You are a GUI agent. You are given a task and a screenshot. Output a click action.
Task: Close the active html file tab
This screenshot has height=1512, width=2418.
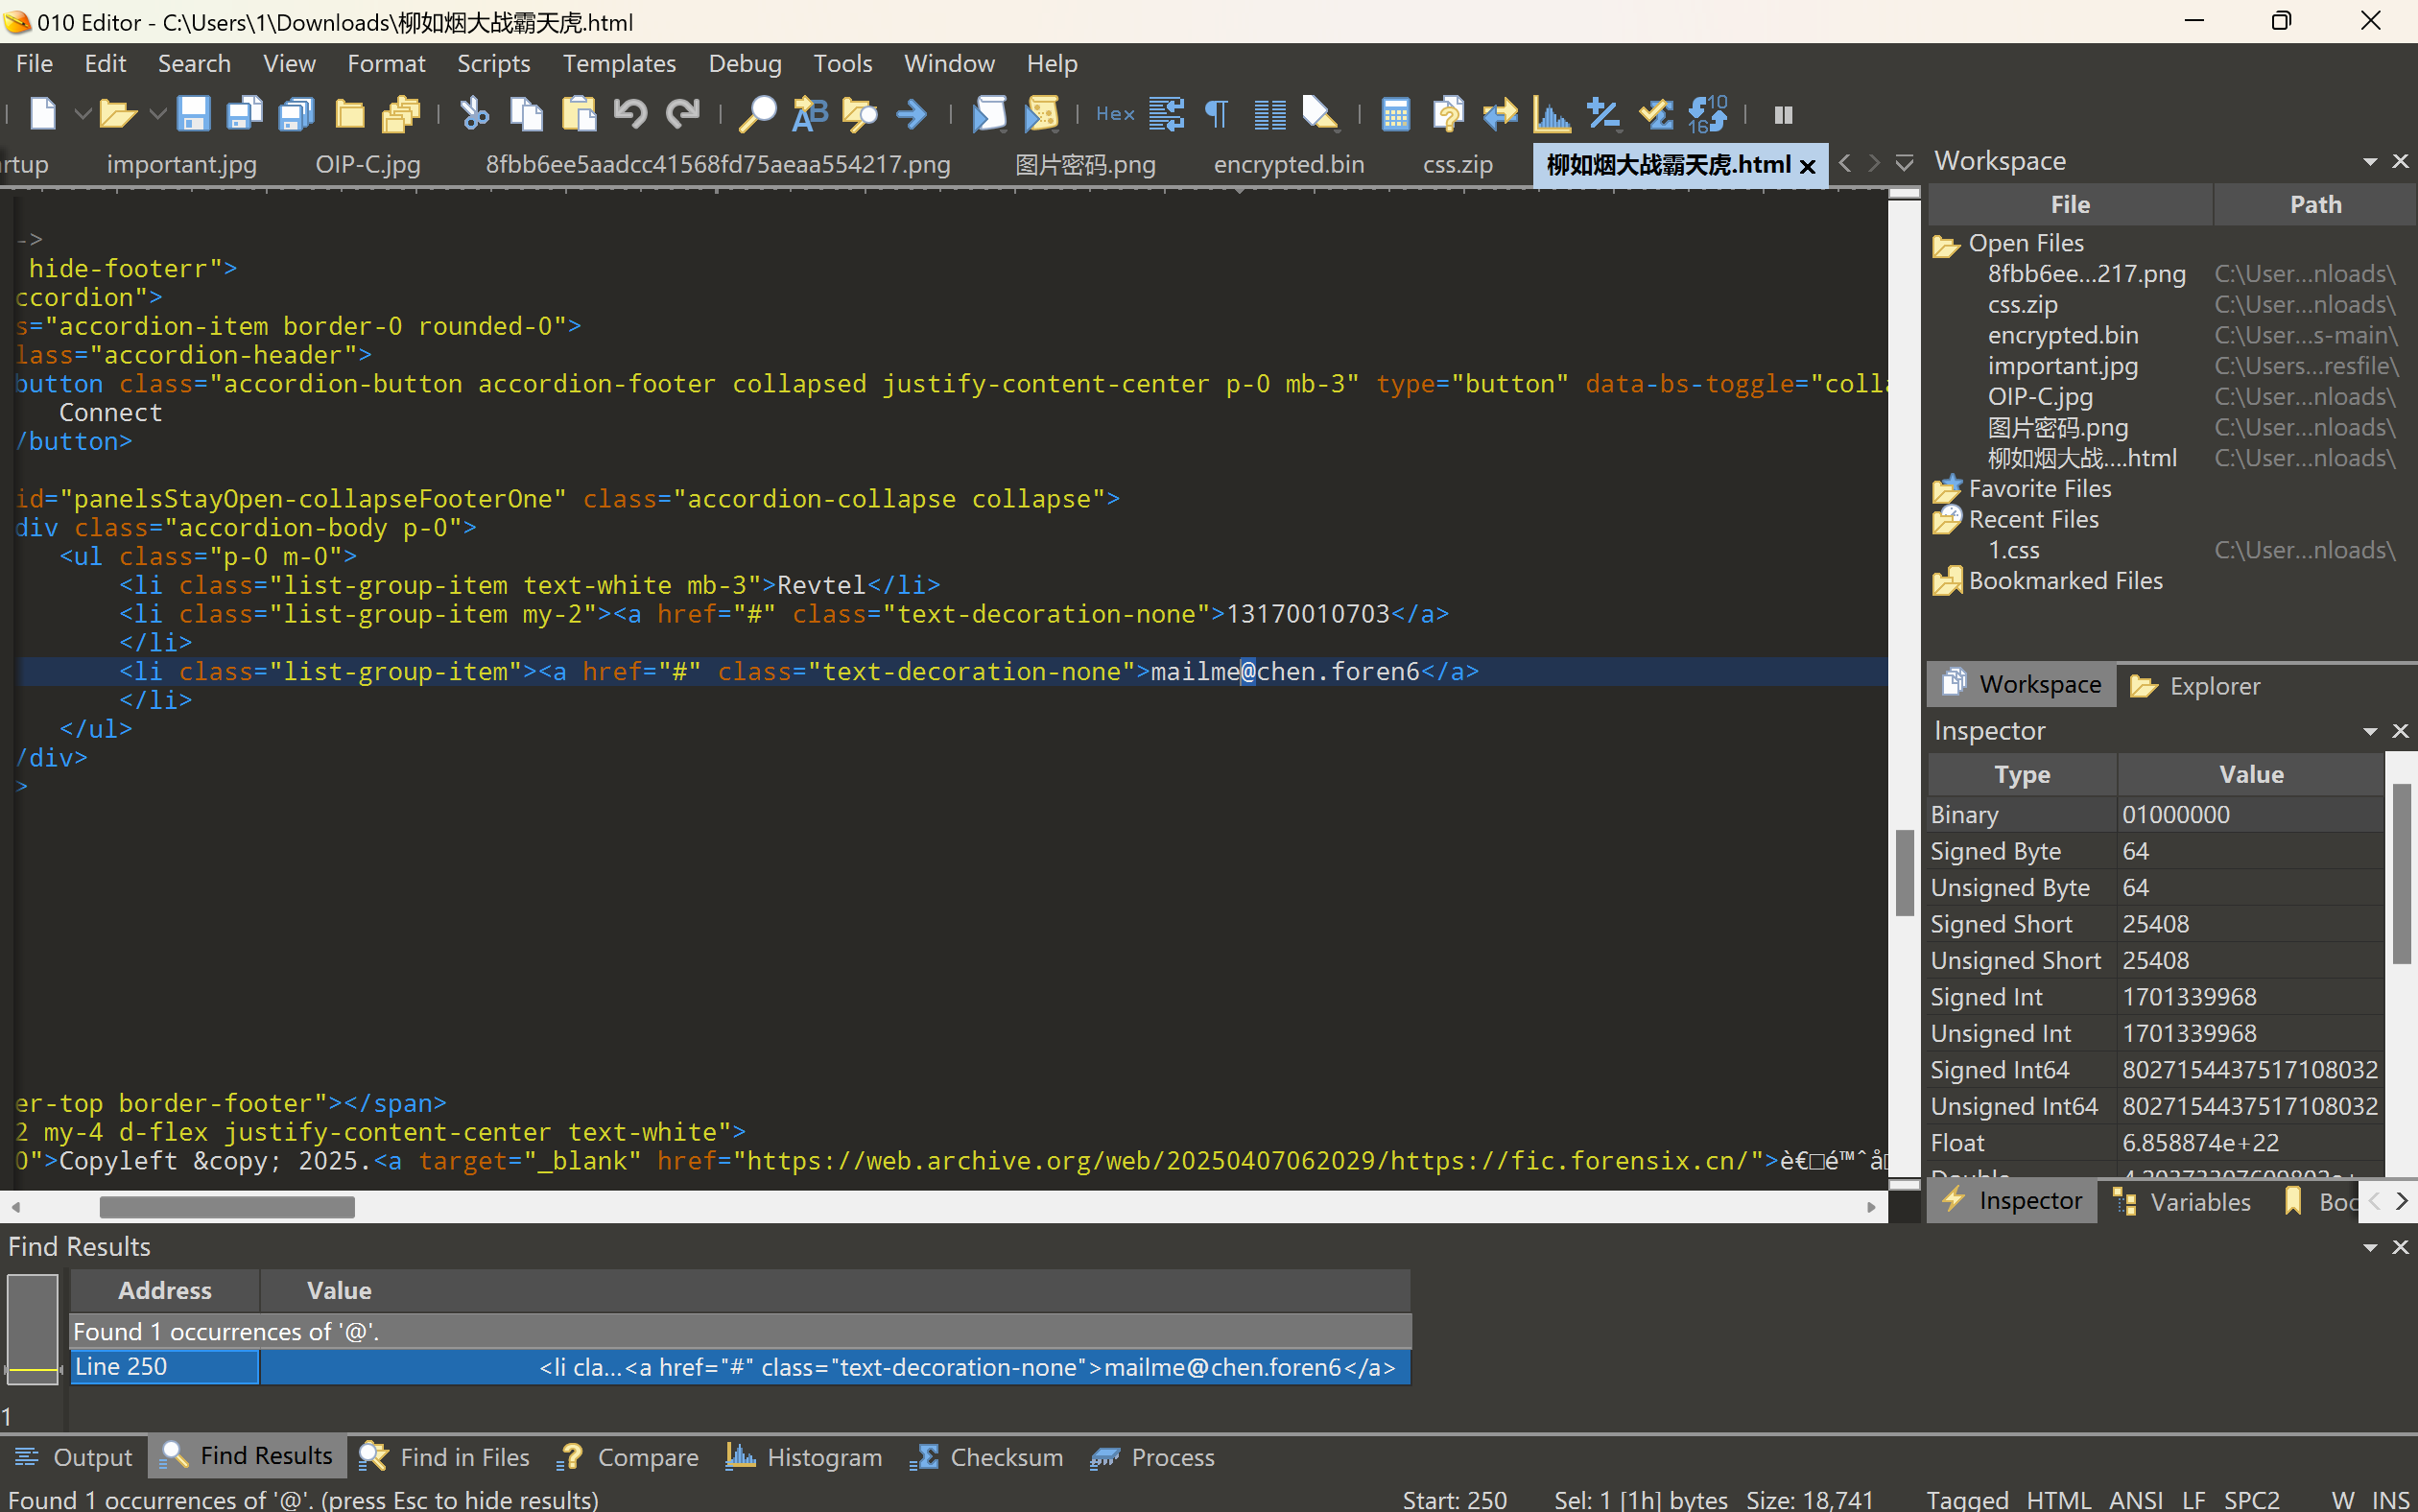[1807, 166]
